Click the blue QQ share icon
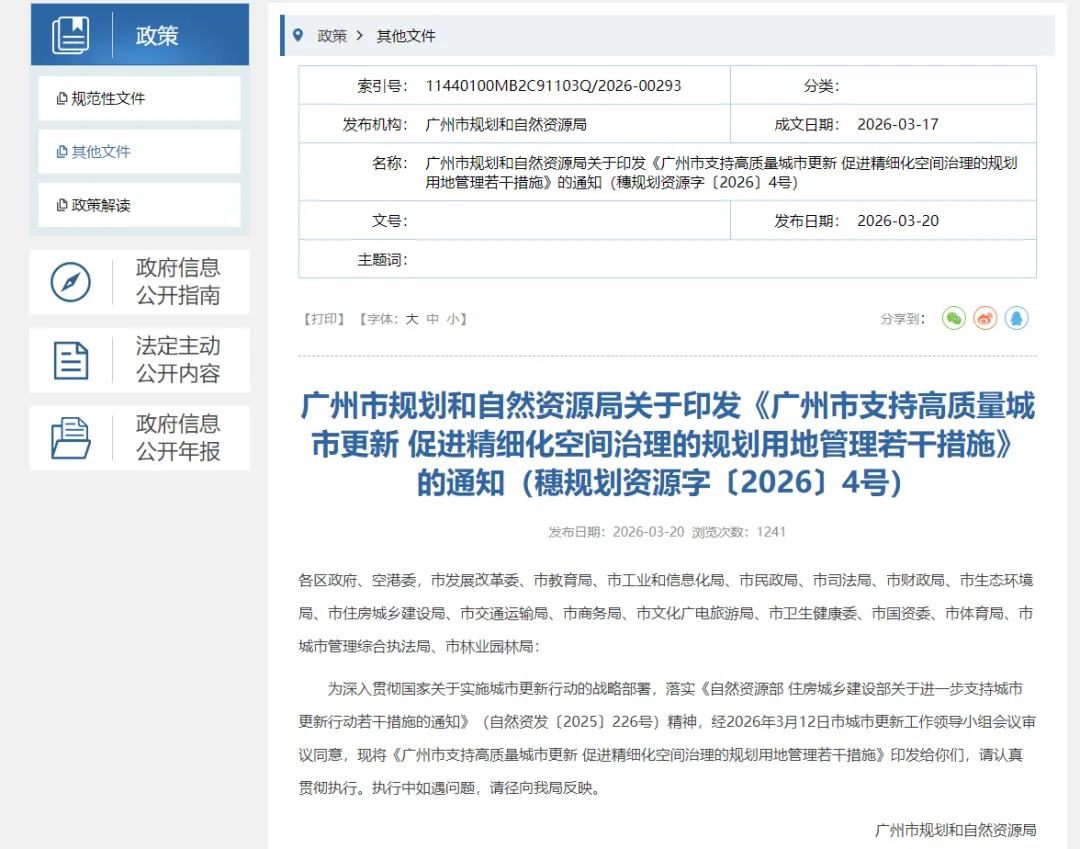The width and height of the screenshot is (1080, 849). coord(1018,318)
